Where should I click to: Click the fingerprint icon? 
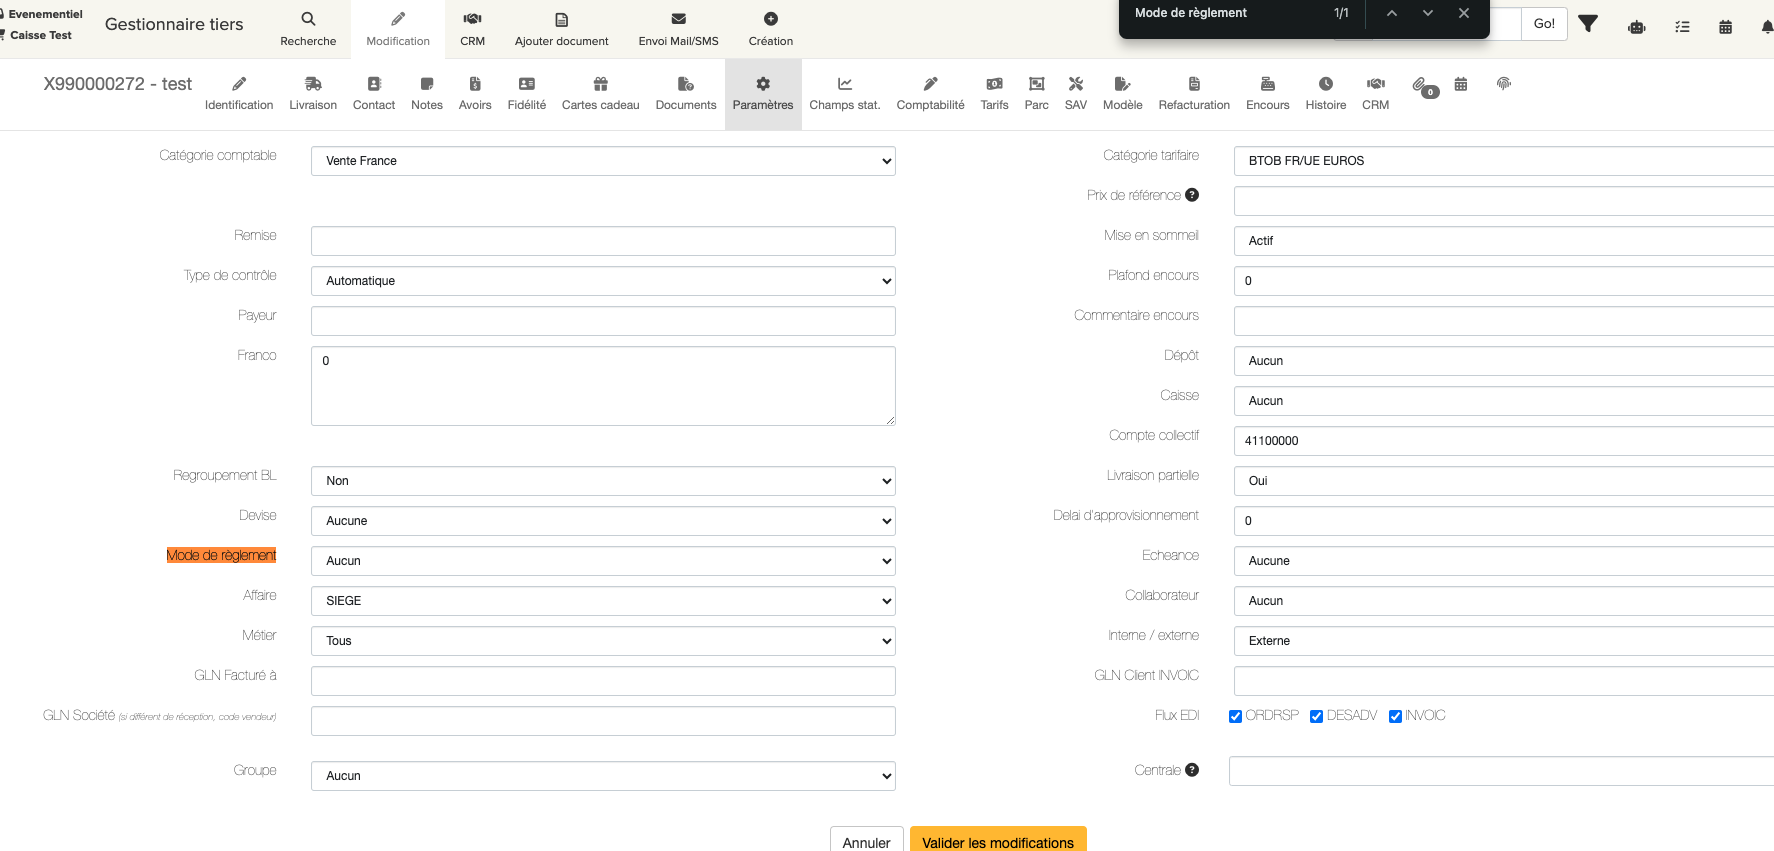(x=1503, y=84)
